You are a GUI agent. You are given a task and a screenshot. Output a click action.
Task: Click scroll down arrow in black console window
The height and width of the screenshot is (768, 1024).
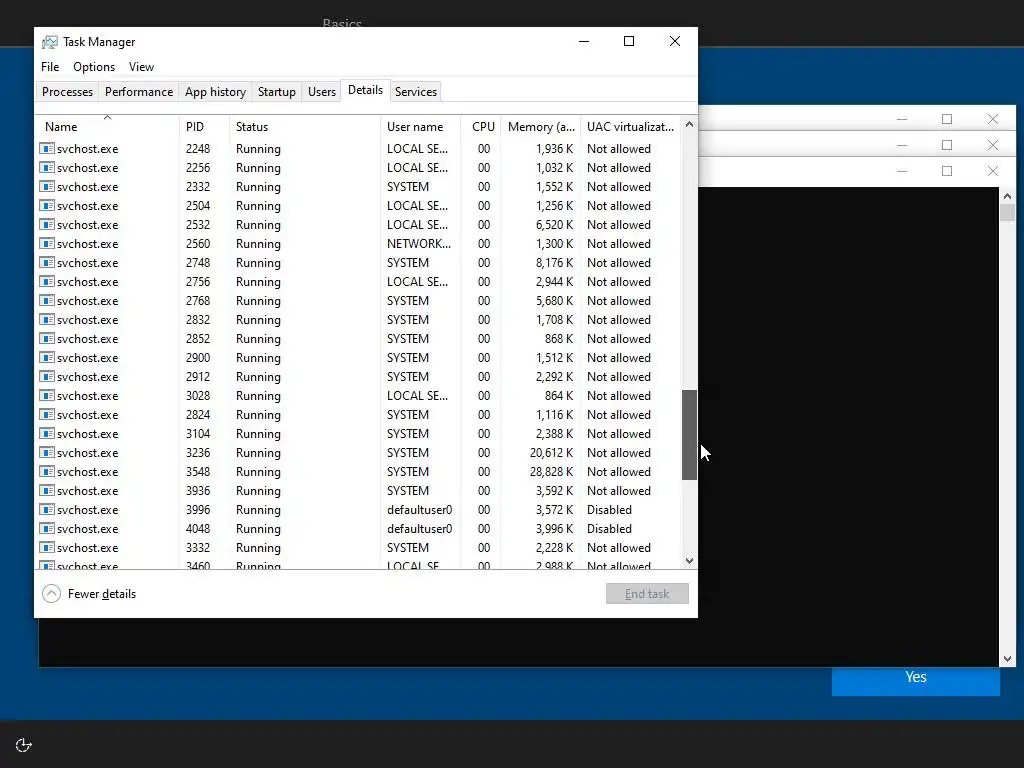[x=1007, y=659]
